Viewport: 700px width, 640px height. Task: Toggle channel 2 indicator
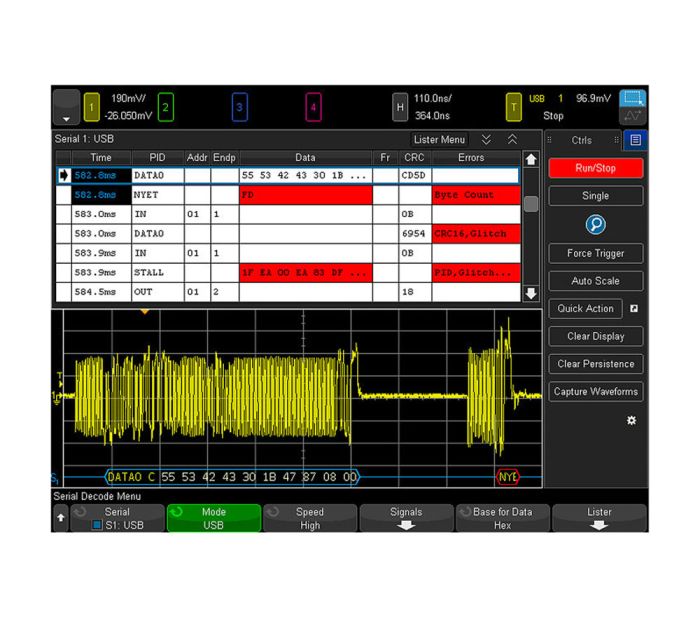[166, 107]
